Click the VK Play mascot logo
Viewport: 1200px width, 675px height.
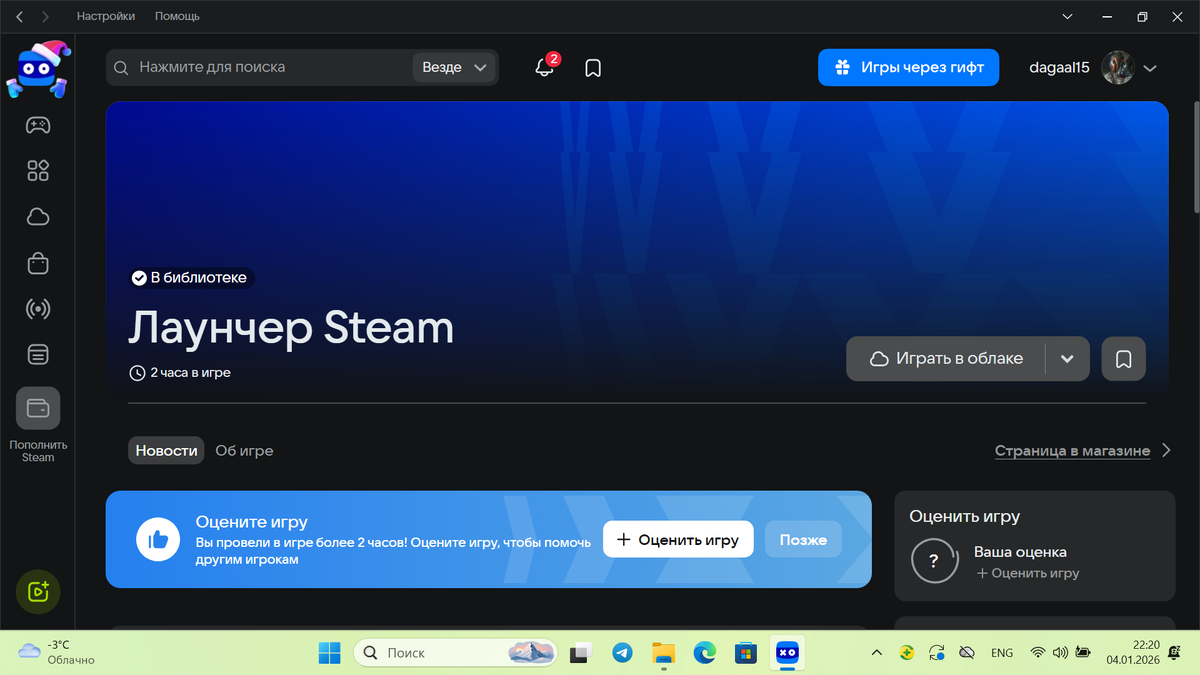(x=38, y=69)
